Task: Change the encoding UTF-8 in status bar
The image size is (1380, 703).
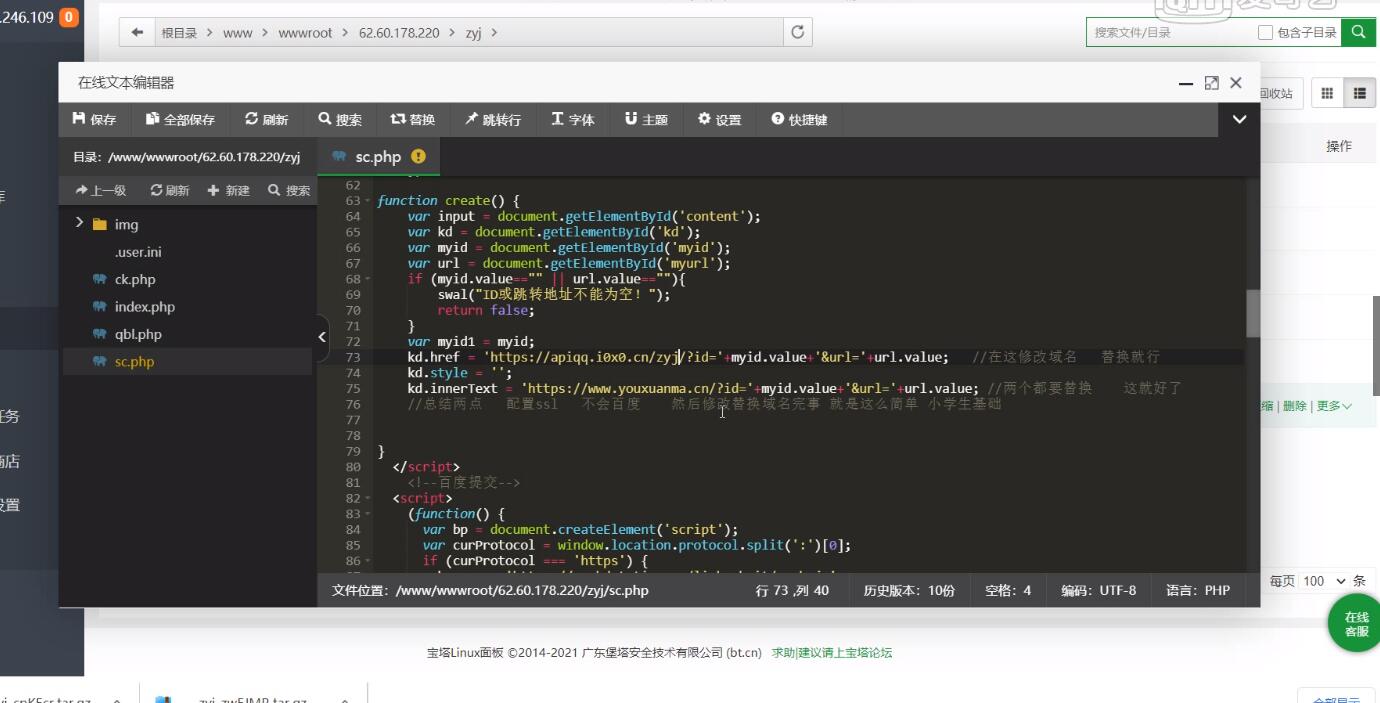Action: [1098, 590]
